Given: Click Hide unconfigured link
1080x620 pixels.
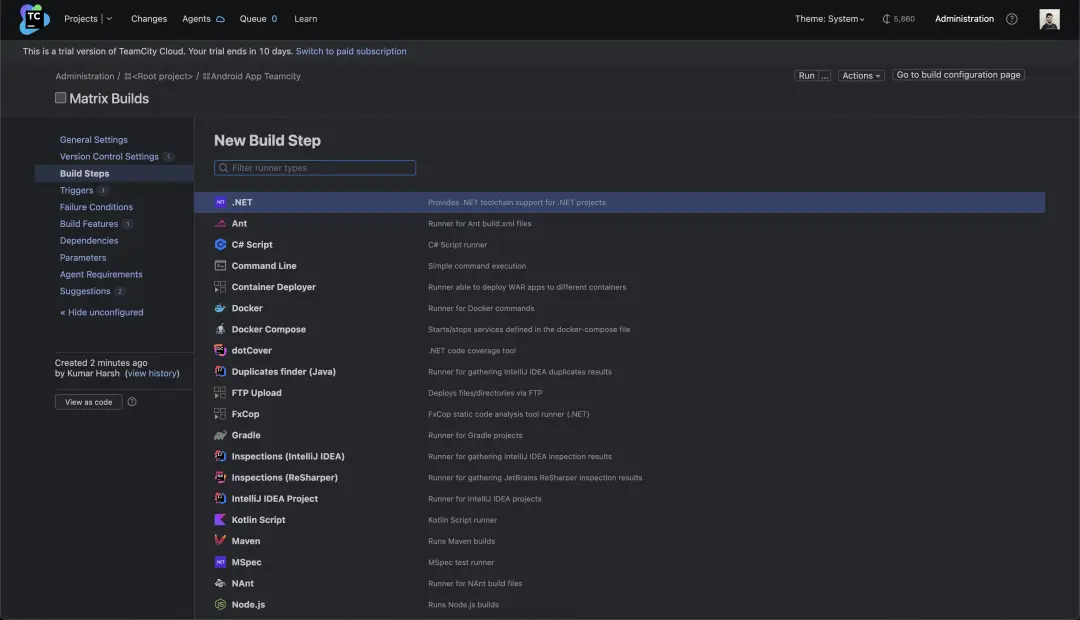Looking at the screenshot, I should (102, 312).
